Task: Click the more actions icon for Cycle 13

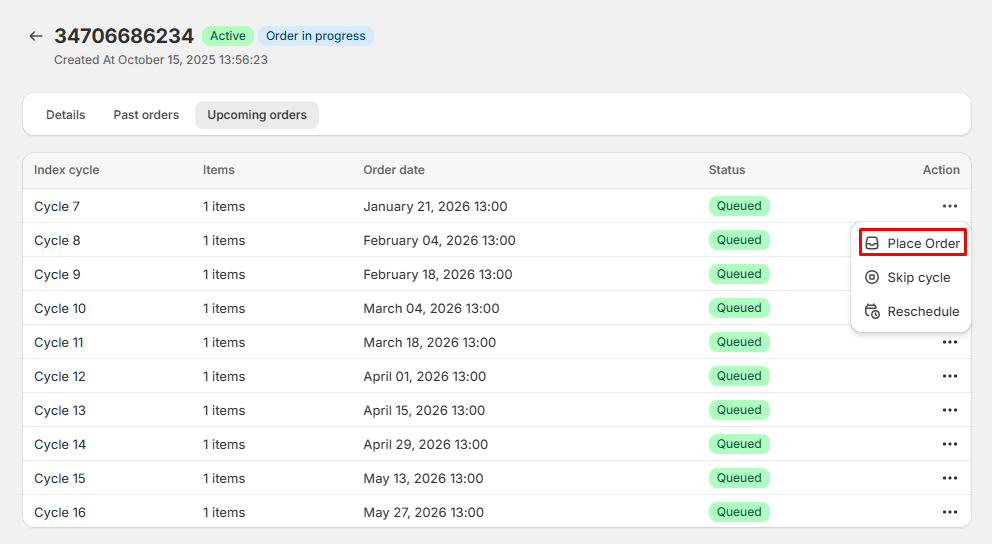Action: [949, 410]
